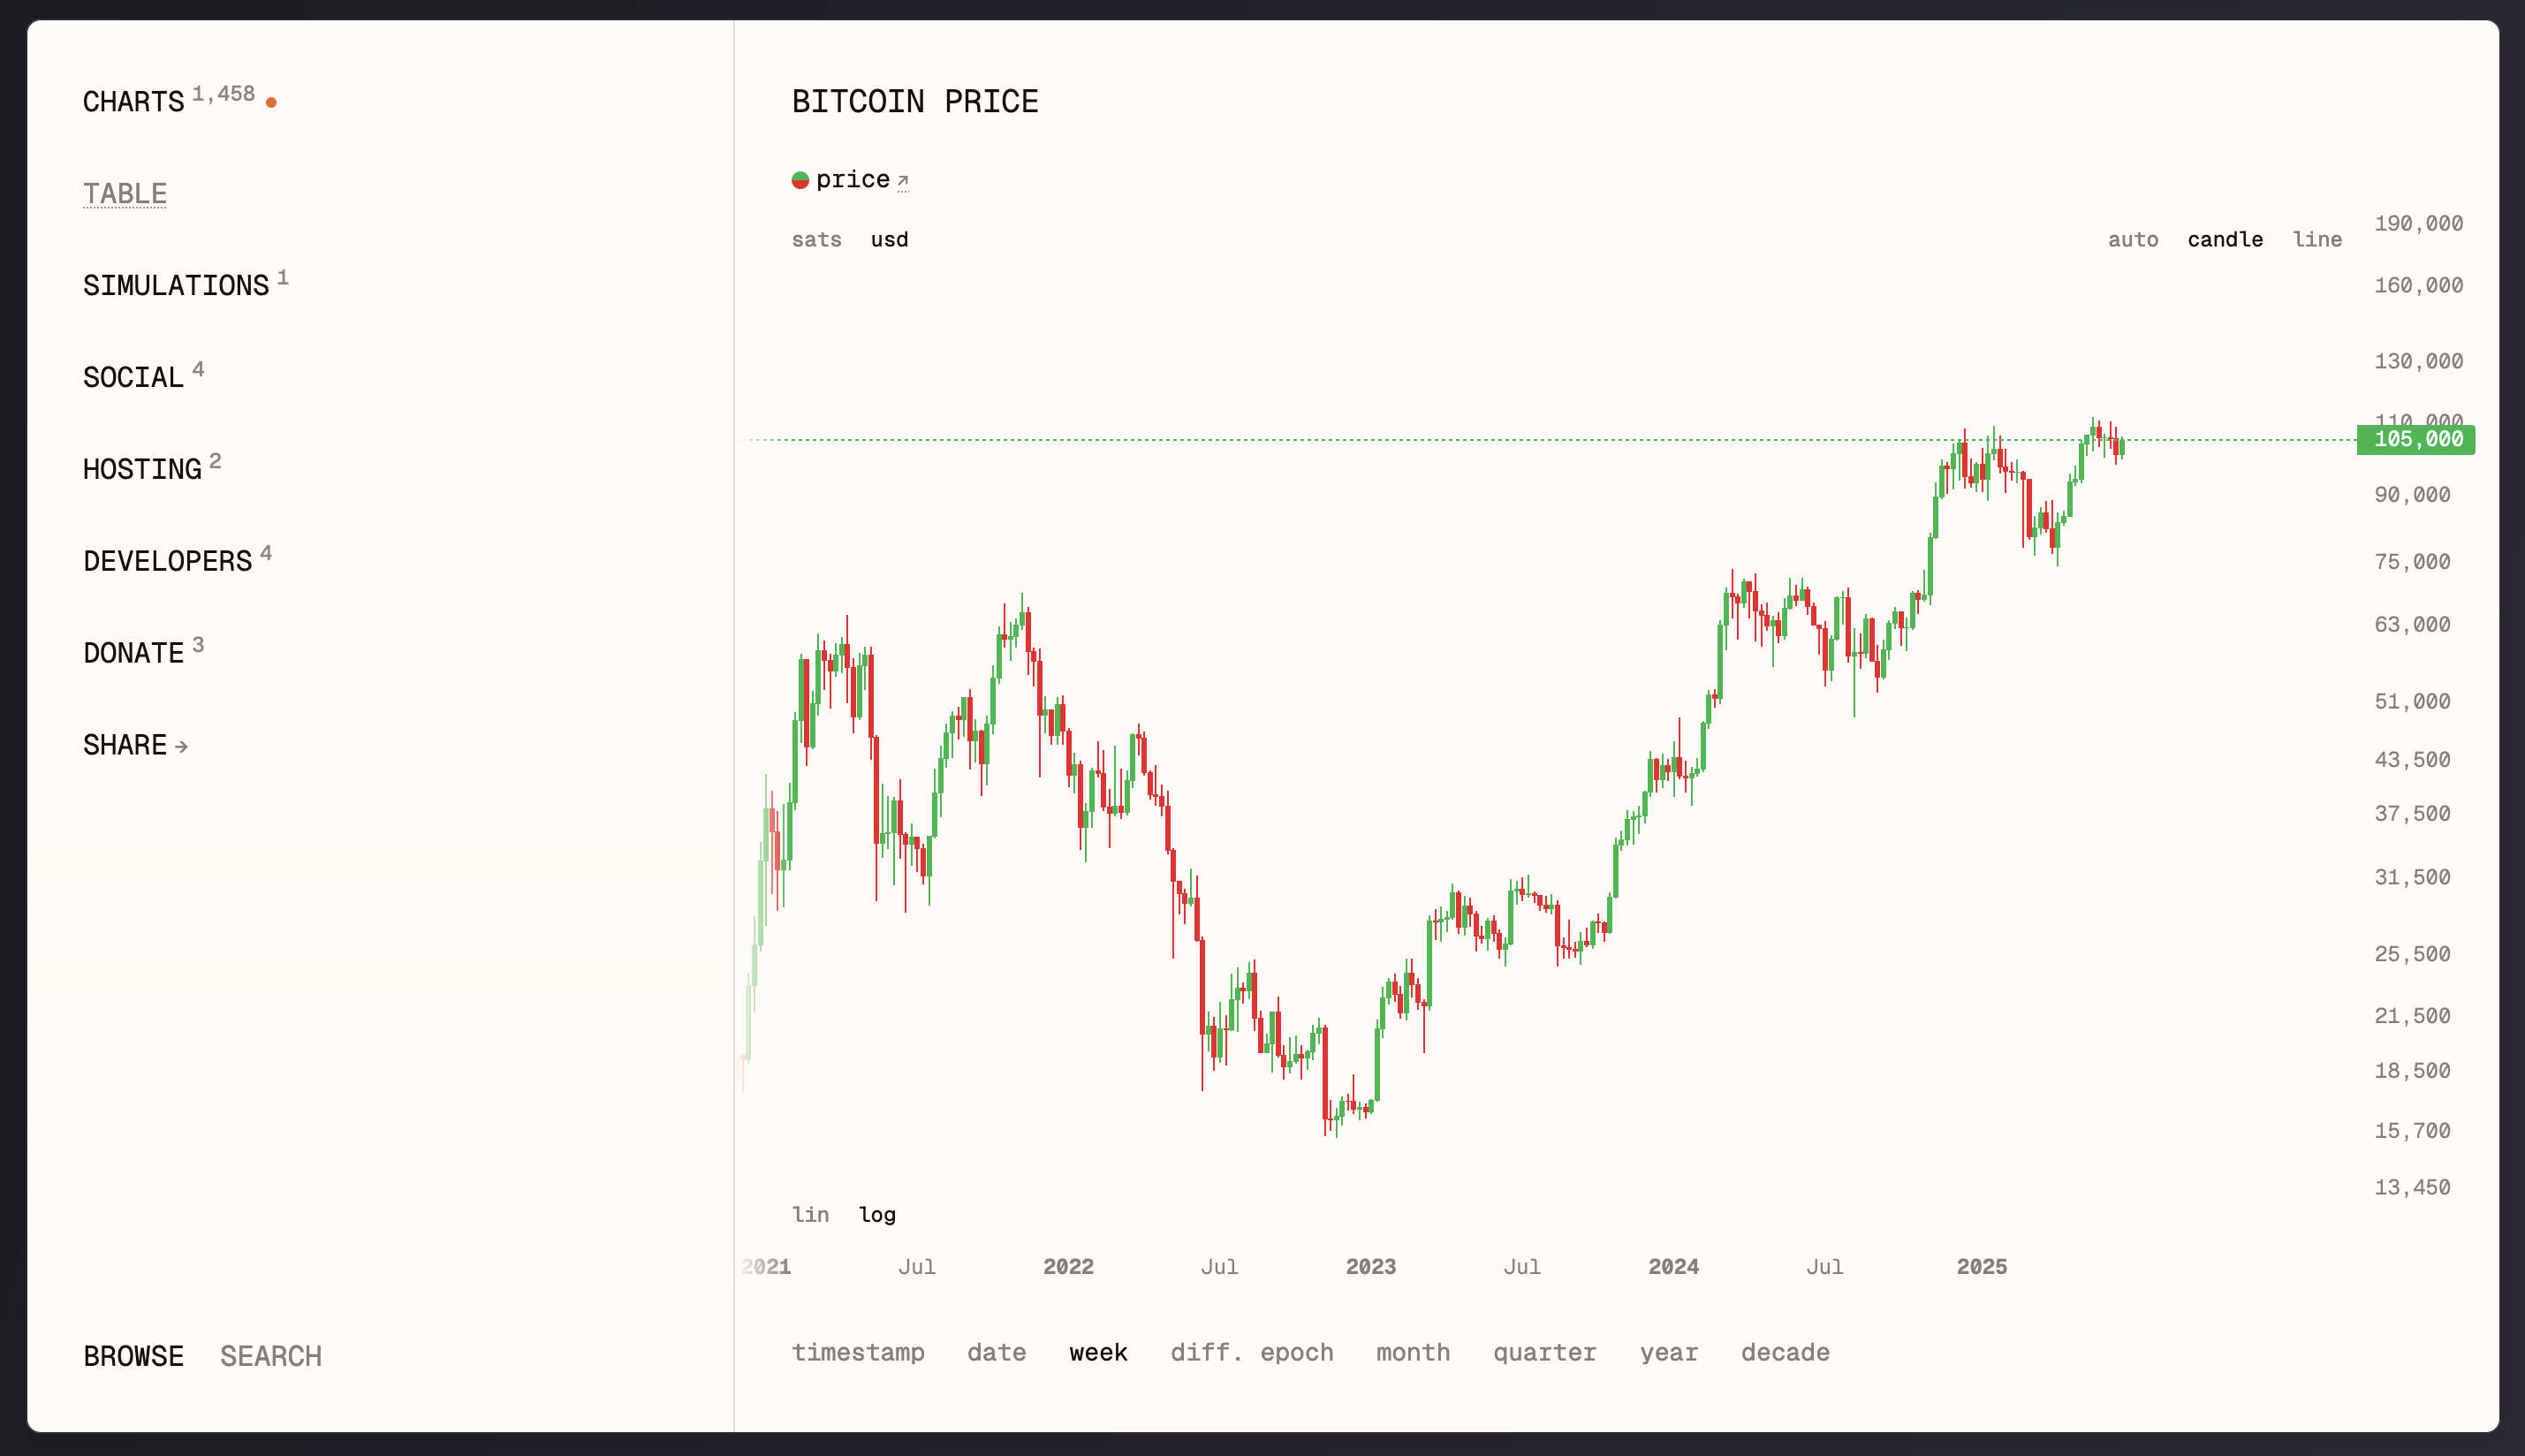Select log scale option
The image size is (2525, 1456).
click(x=877, y=1214)
